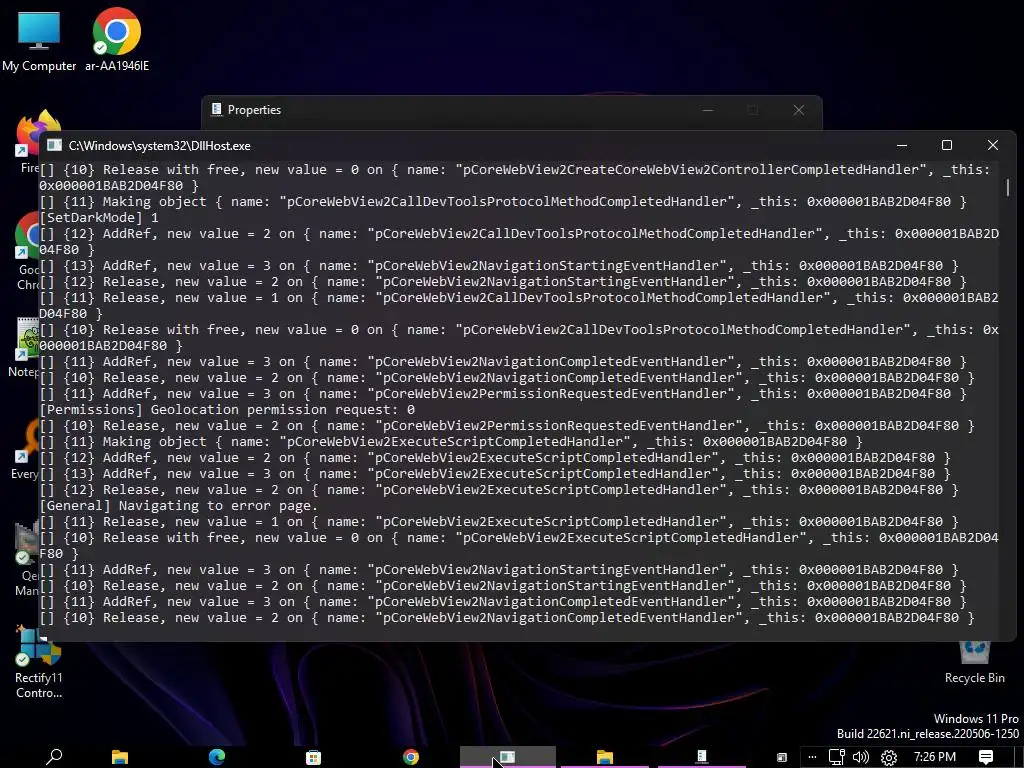
Task: Switch to the Properties app in taskbar
Action: [x=701, y=757]
